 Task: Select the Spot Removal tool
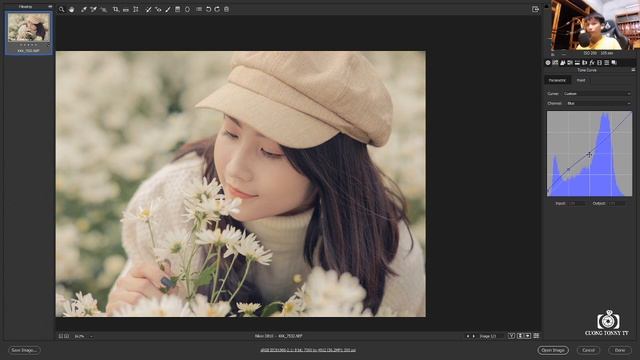click(148, 9)
